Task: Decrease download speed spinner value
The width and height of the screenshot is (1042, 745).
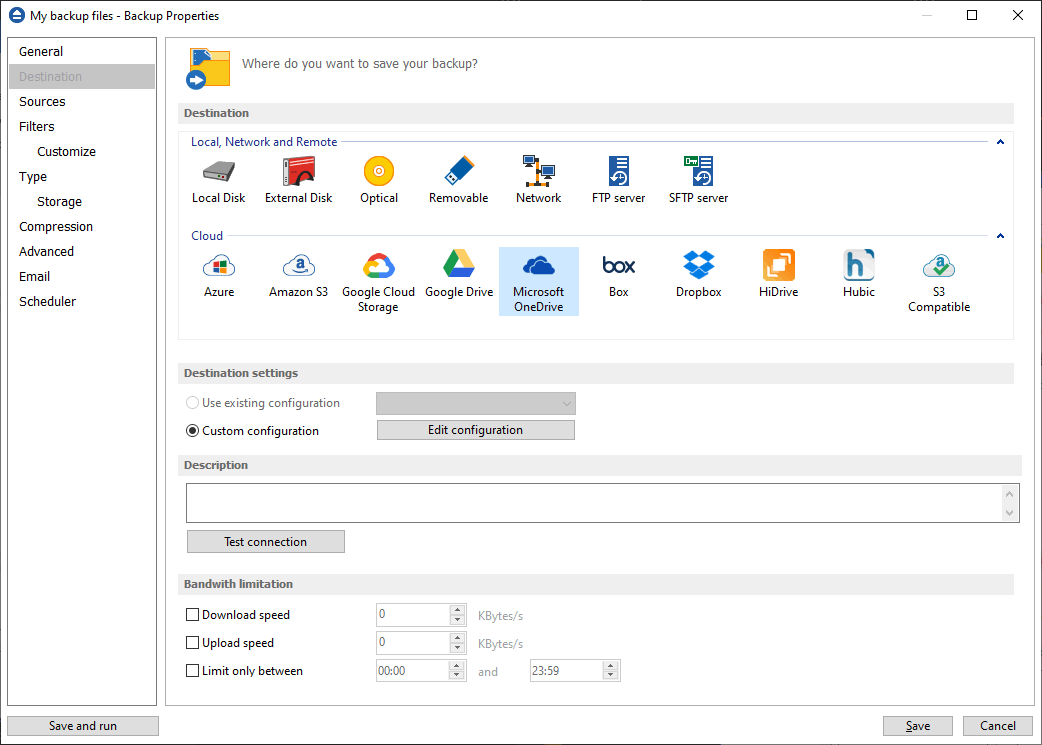Action: pos(457,620)
